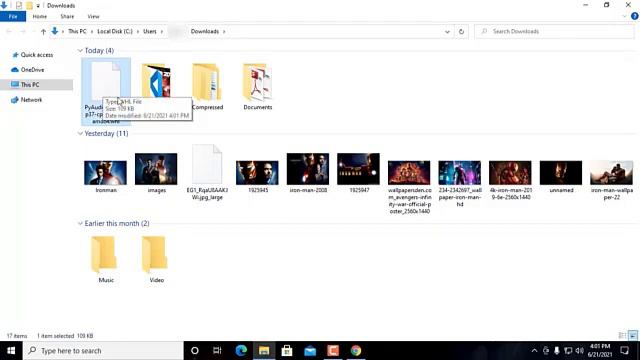Open the Share ribbon tab

pos(67,16)
